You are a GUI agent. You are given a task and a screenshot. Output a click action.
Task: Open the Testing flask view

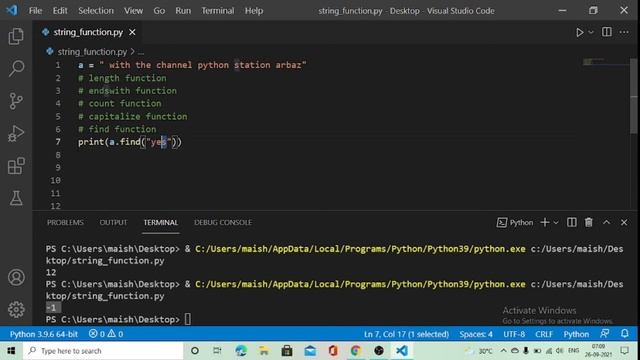(x=16, y=198)
